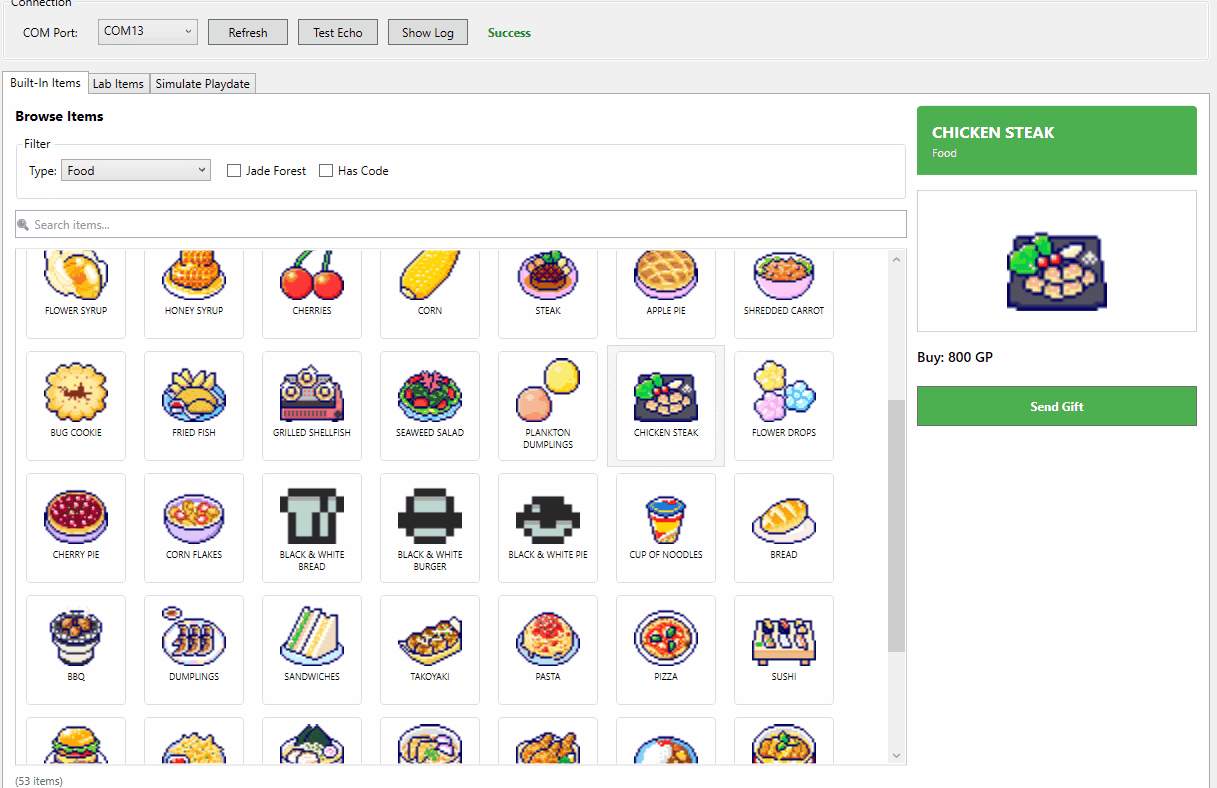Select the Black & White Burger

tap(430, 526)
